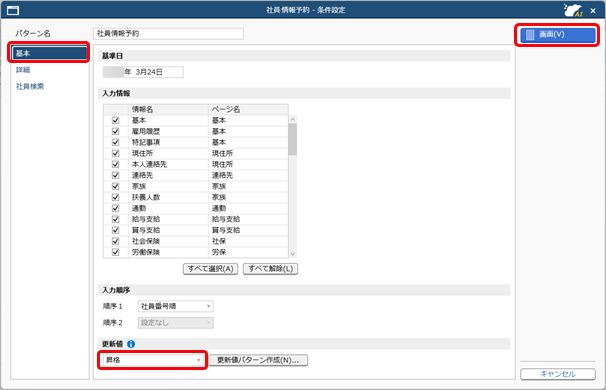Viewport: 606px width, 390px height.
Task: Uncheck the 基本 information checkbox
Action: 115,120
